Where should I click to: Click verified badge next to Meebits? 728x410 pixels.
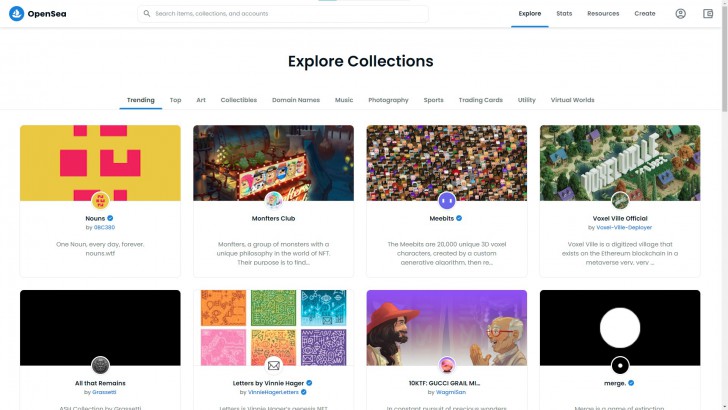pos(459,218)
